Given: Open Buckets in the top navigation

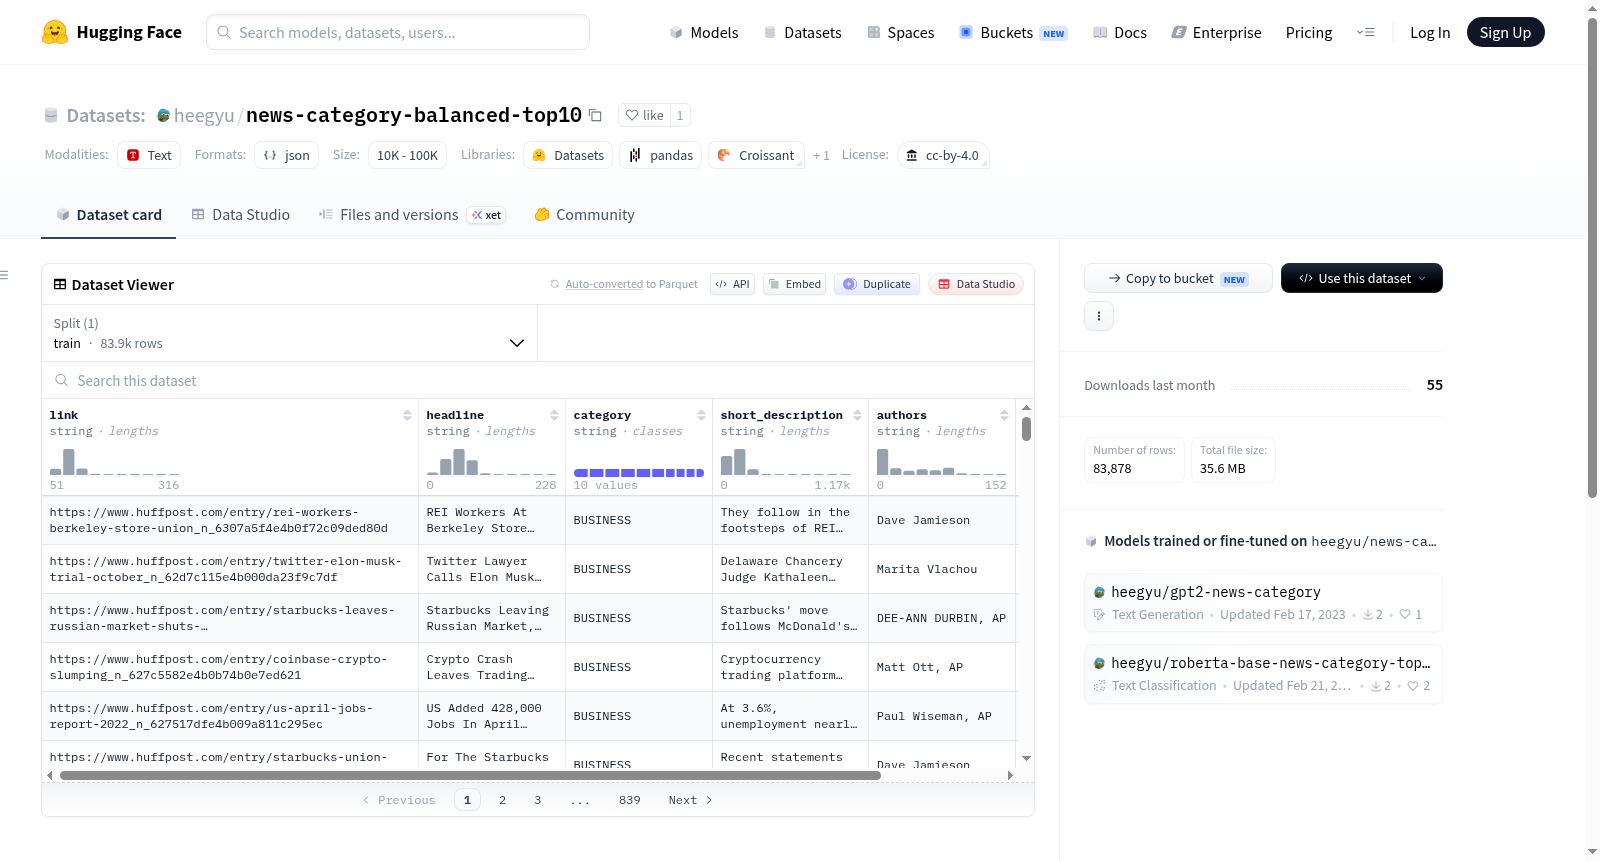Looking at the screenshot, I should [x=1013, y=32].
